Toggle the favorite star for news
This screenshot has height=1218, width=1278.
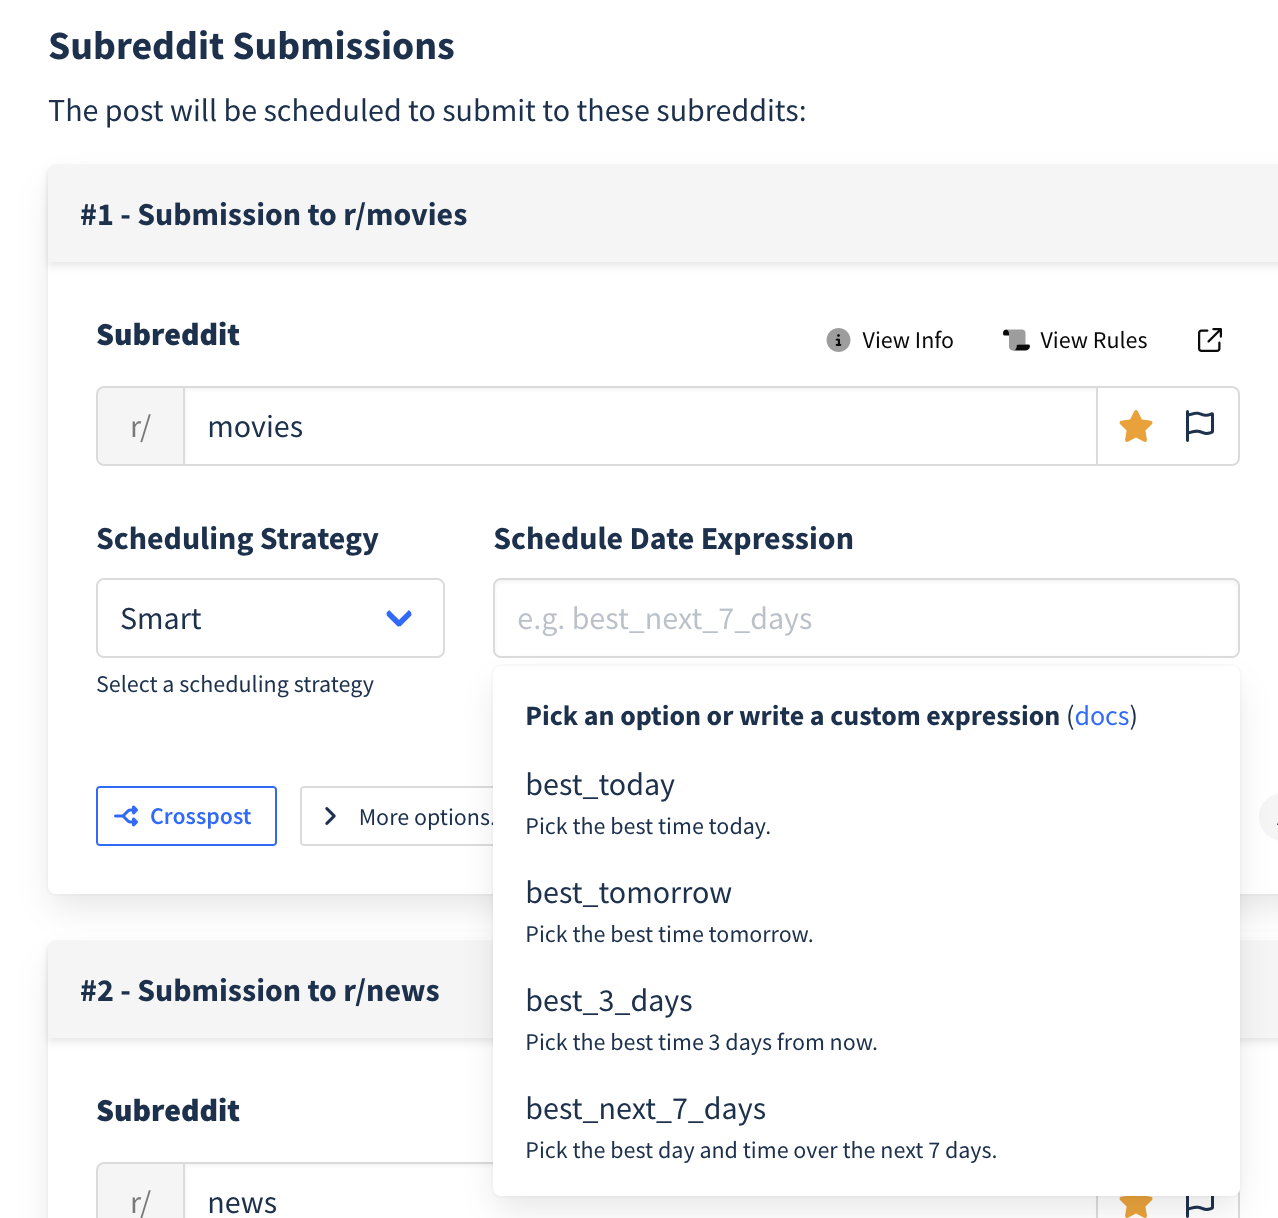coord(1136,1204)
